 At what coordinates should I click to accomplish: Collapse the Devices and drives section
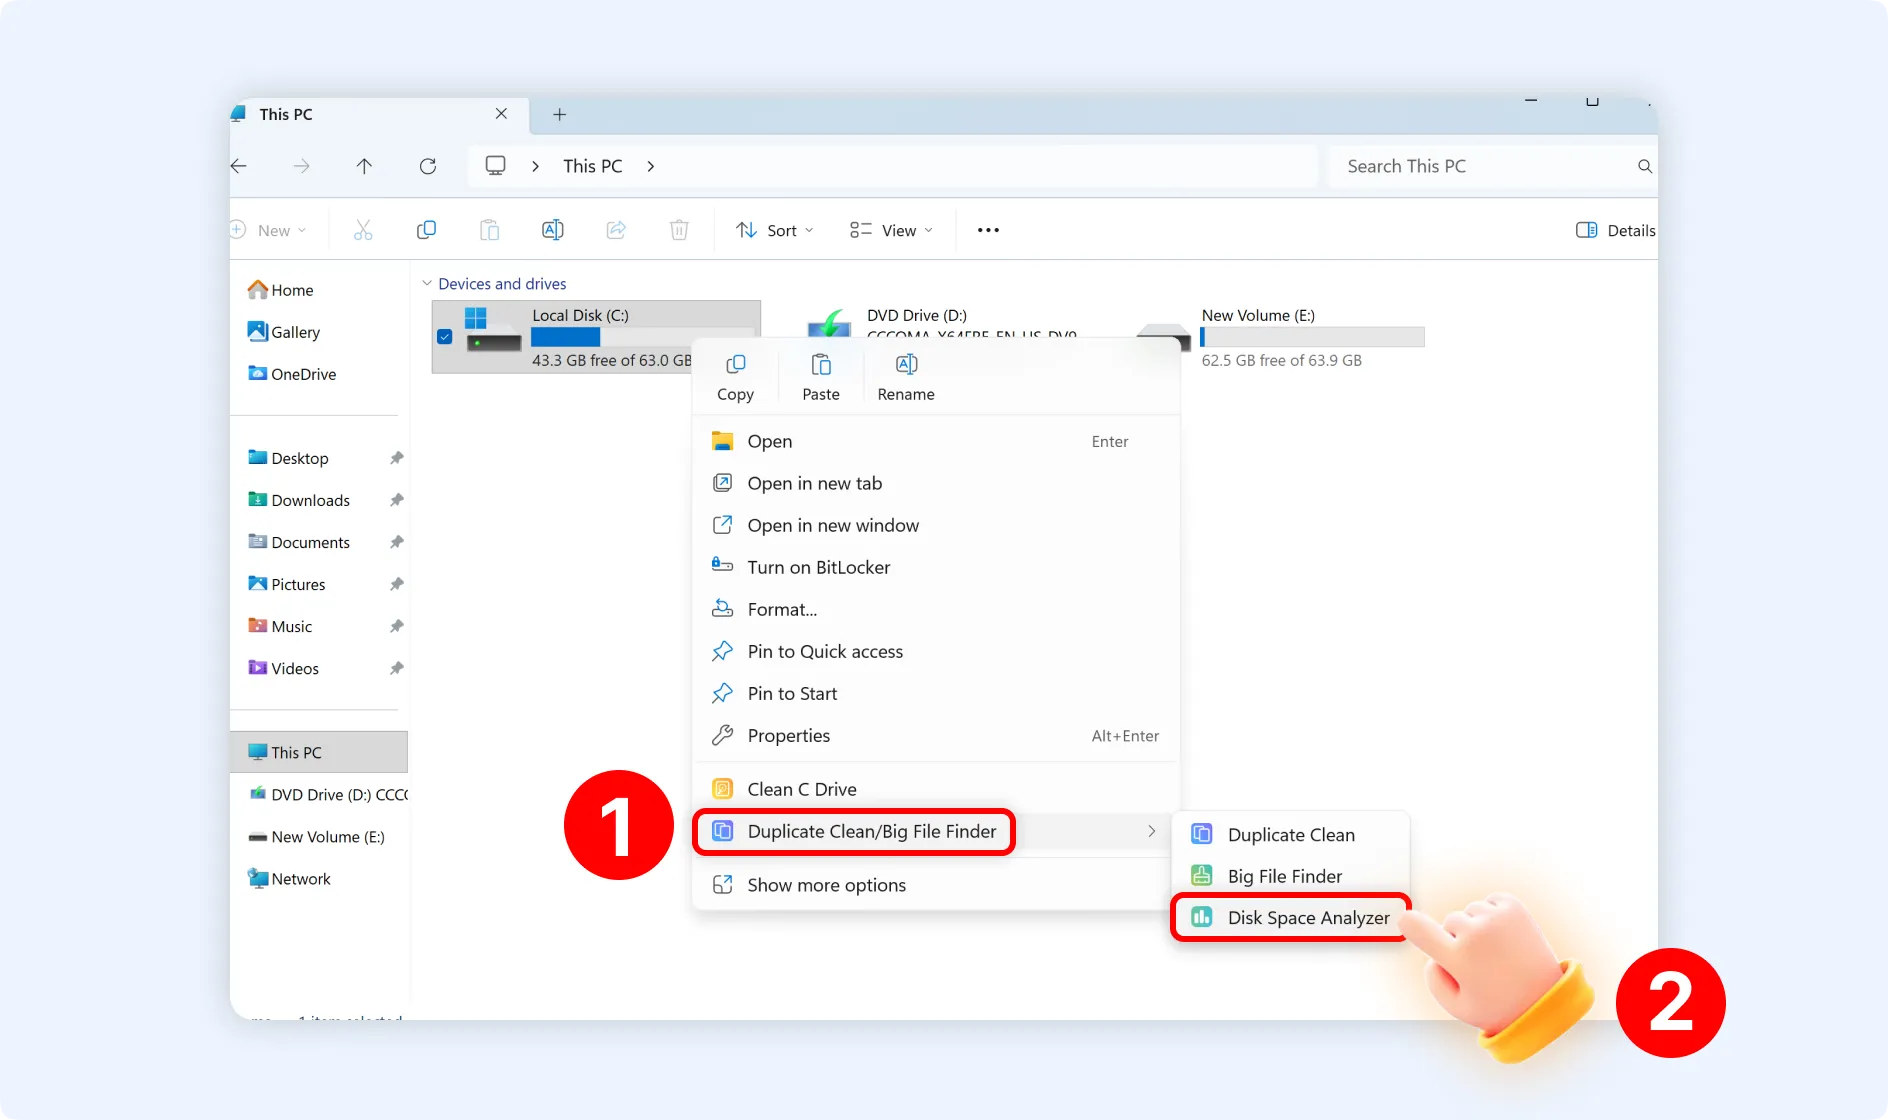(x=427, y=283)
